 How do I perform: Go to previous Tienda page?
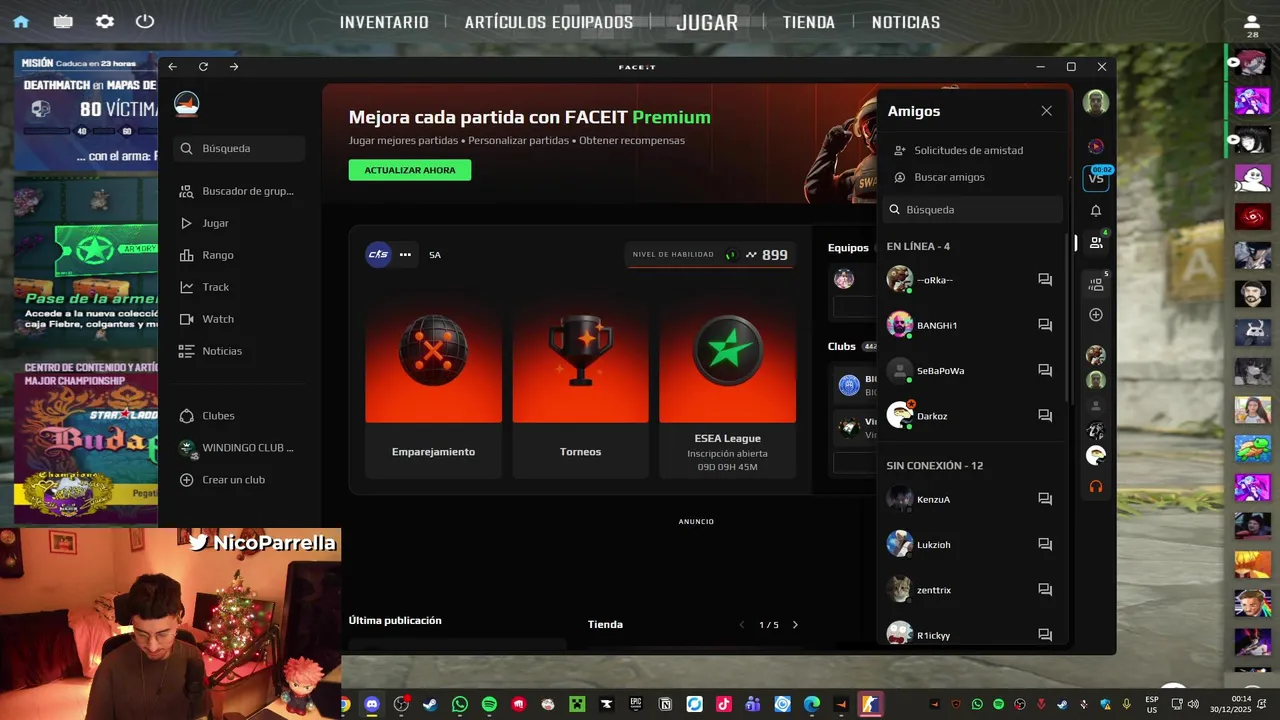[741, 625]
